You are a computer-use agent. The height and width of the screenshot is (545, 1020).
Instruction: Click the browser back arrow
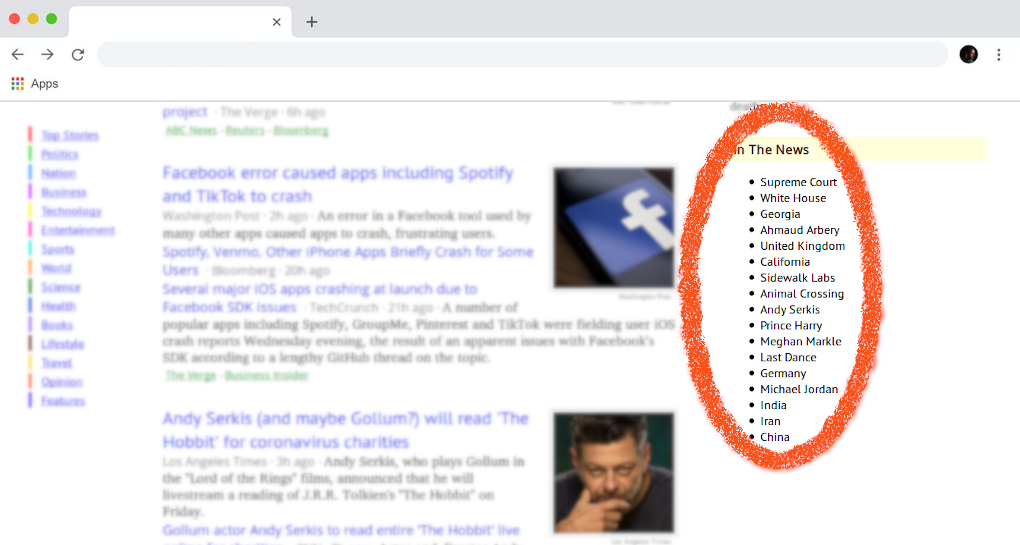[17, 54]
